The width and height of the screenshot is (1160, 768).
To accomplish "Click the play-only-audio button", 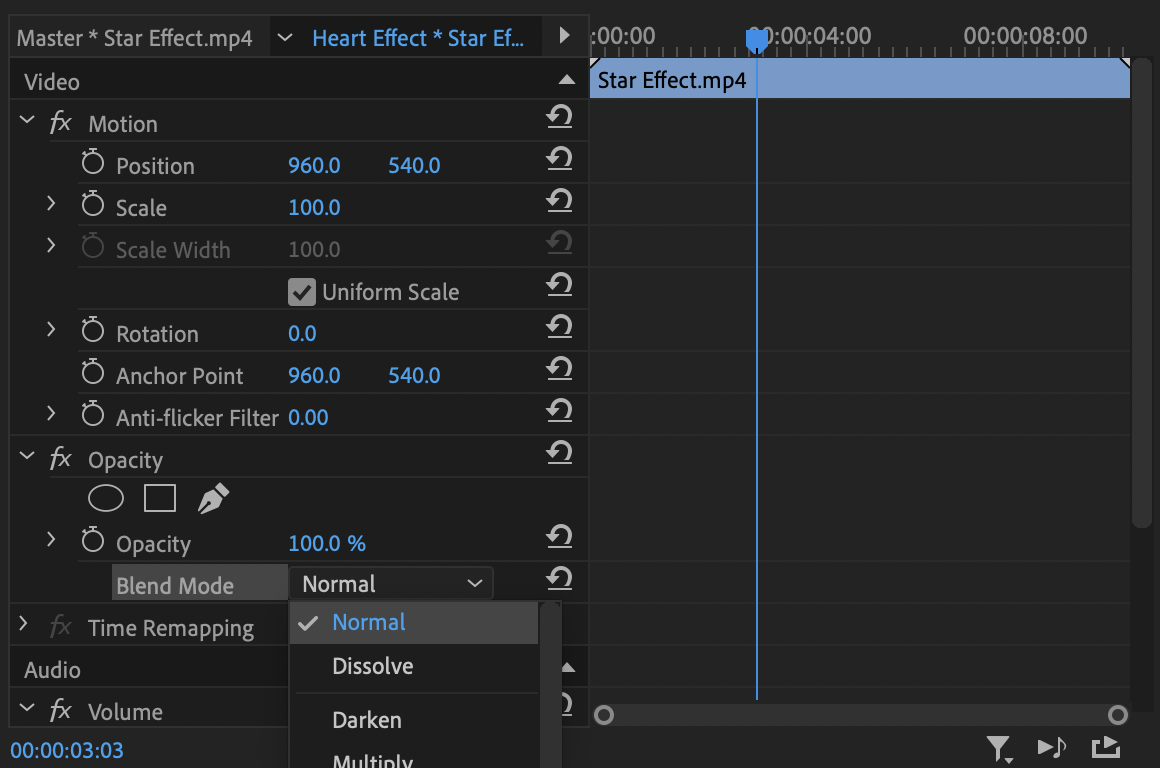I will coord(1052,746).
